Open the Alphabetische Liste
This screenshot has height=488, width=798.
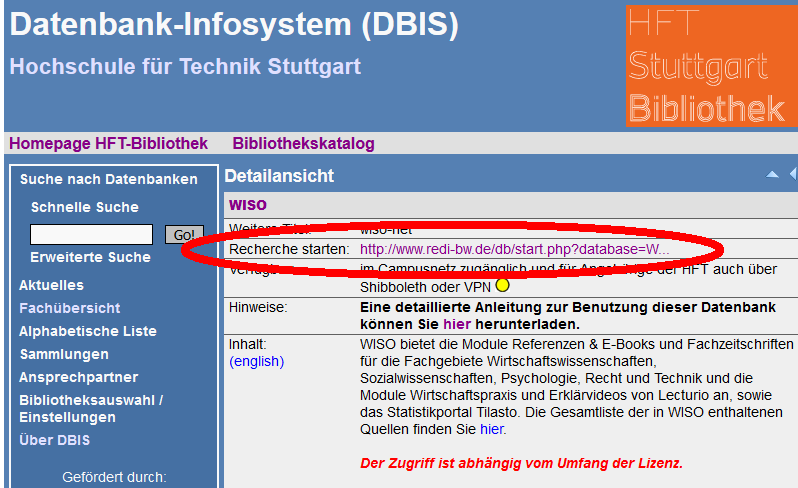(x=88, y=331)
